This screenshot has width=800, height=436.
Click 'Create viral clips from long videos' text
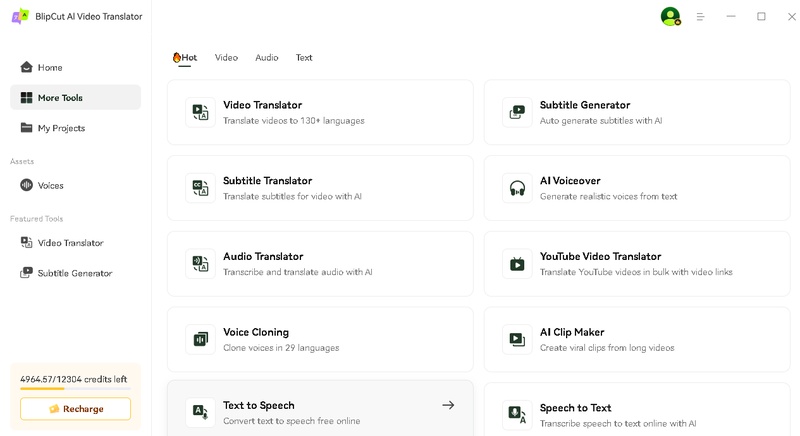(607, 348)
